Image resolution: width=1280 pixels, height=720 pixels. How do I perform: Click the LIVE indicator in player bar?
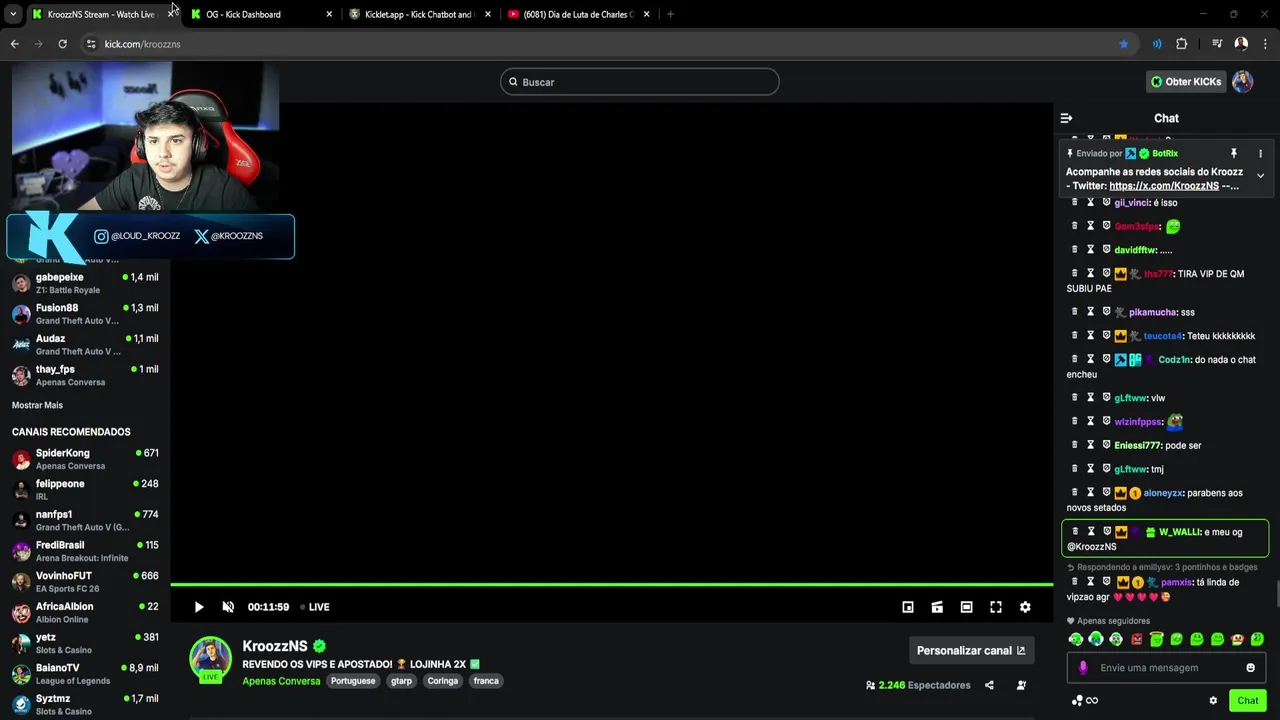click(314, 607)
